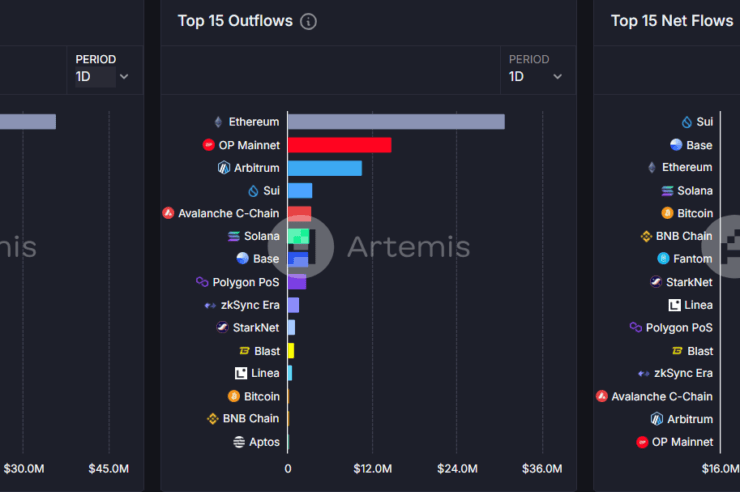The image size is (740, 492).
Task: Click the '$30.0M' axis label in left panel
Action: coord(24,468)
